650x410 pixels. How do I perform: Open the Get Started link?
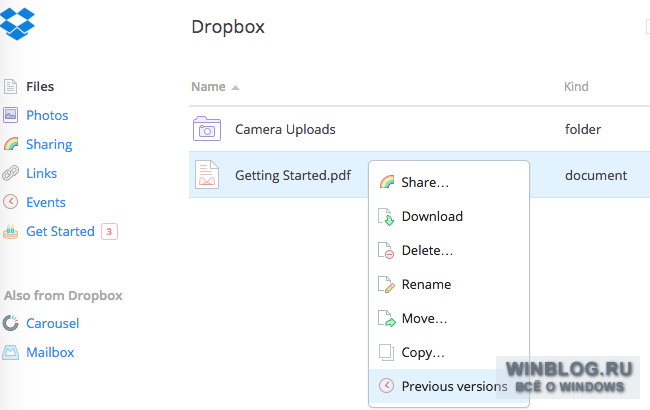click(60, 231)
